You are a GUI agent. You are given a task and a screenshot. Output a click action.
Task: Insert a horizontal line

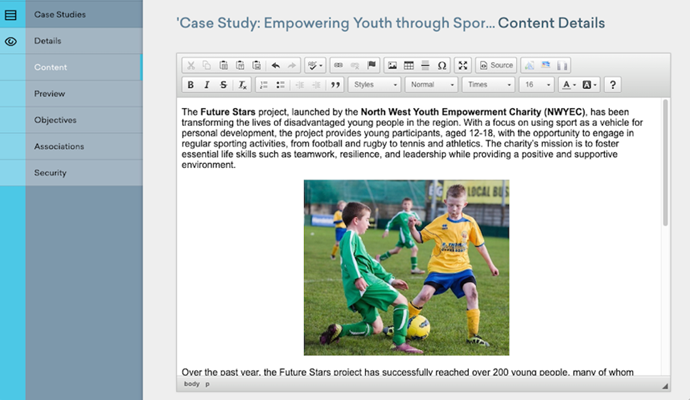click(x=425, y=66)
